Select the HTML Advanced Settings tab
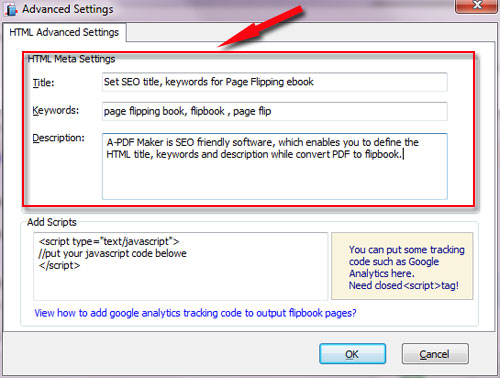 [x=64, y=32]
